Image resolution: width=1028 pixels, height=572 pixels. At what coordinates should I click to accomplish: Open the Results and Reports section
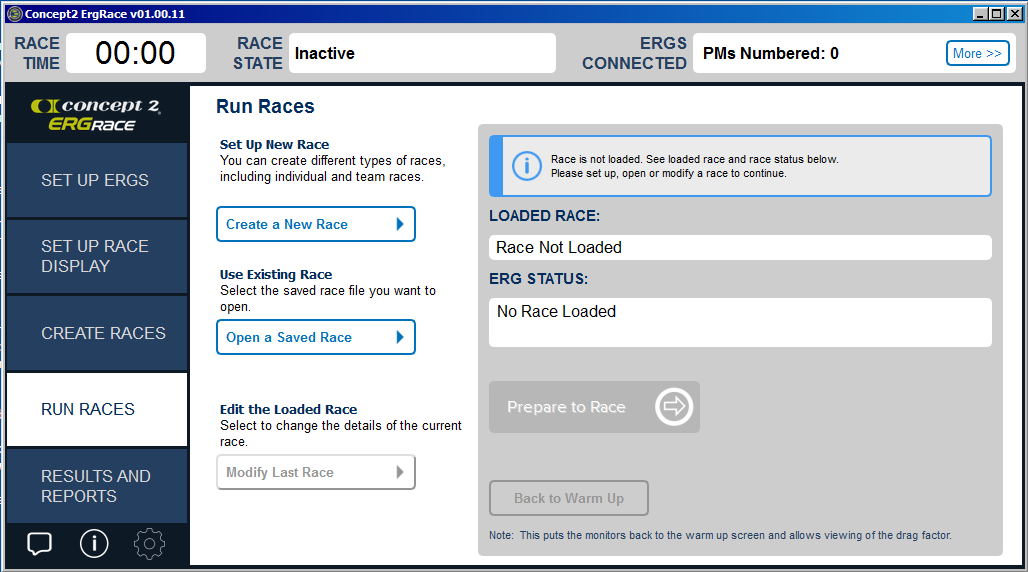[x=96, y=486]
